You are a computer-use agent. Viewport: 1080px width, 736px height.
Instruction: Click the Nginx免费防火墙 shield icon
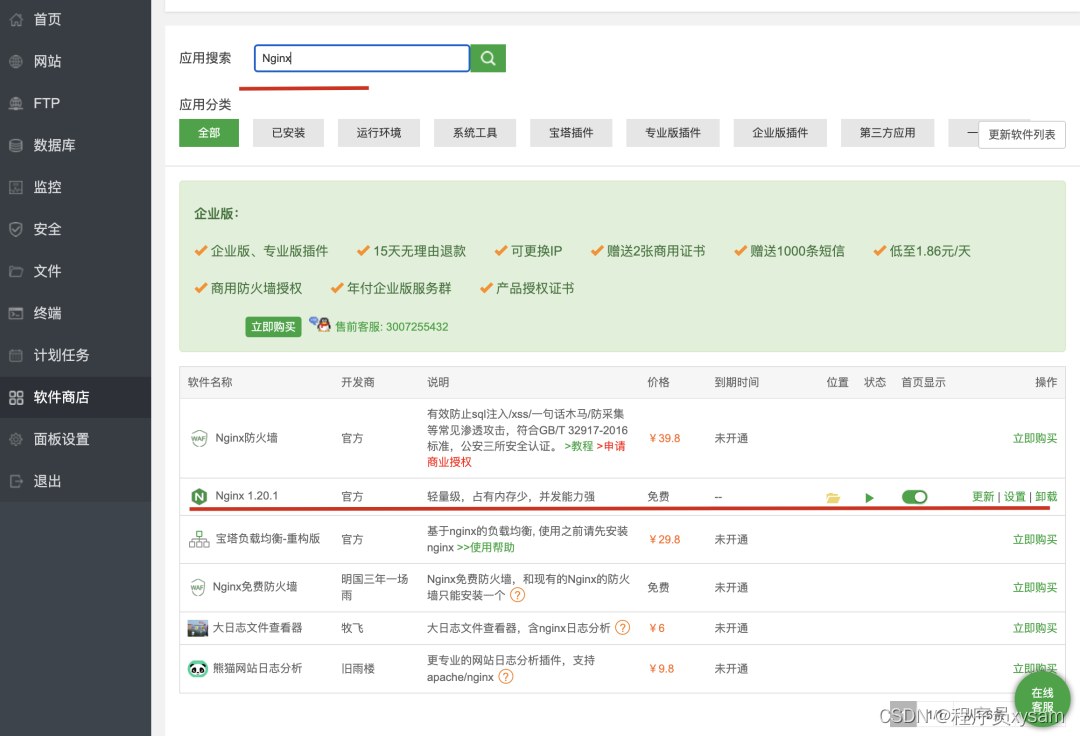tap(198, 587)
